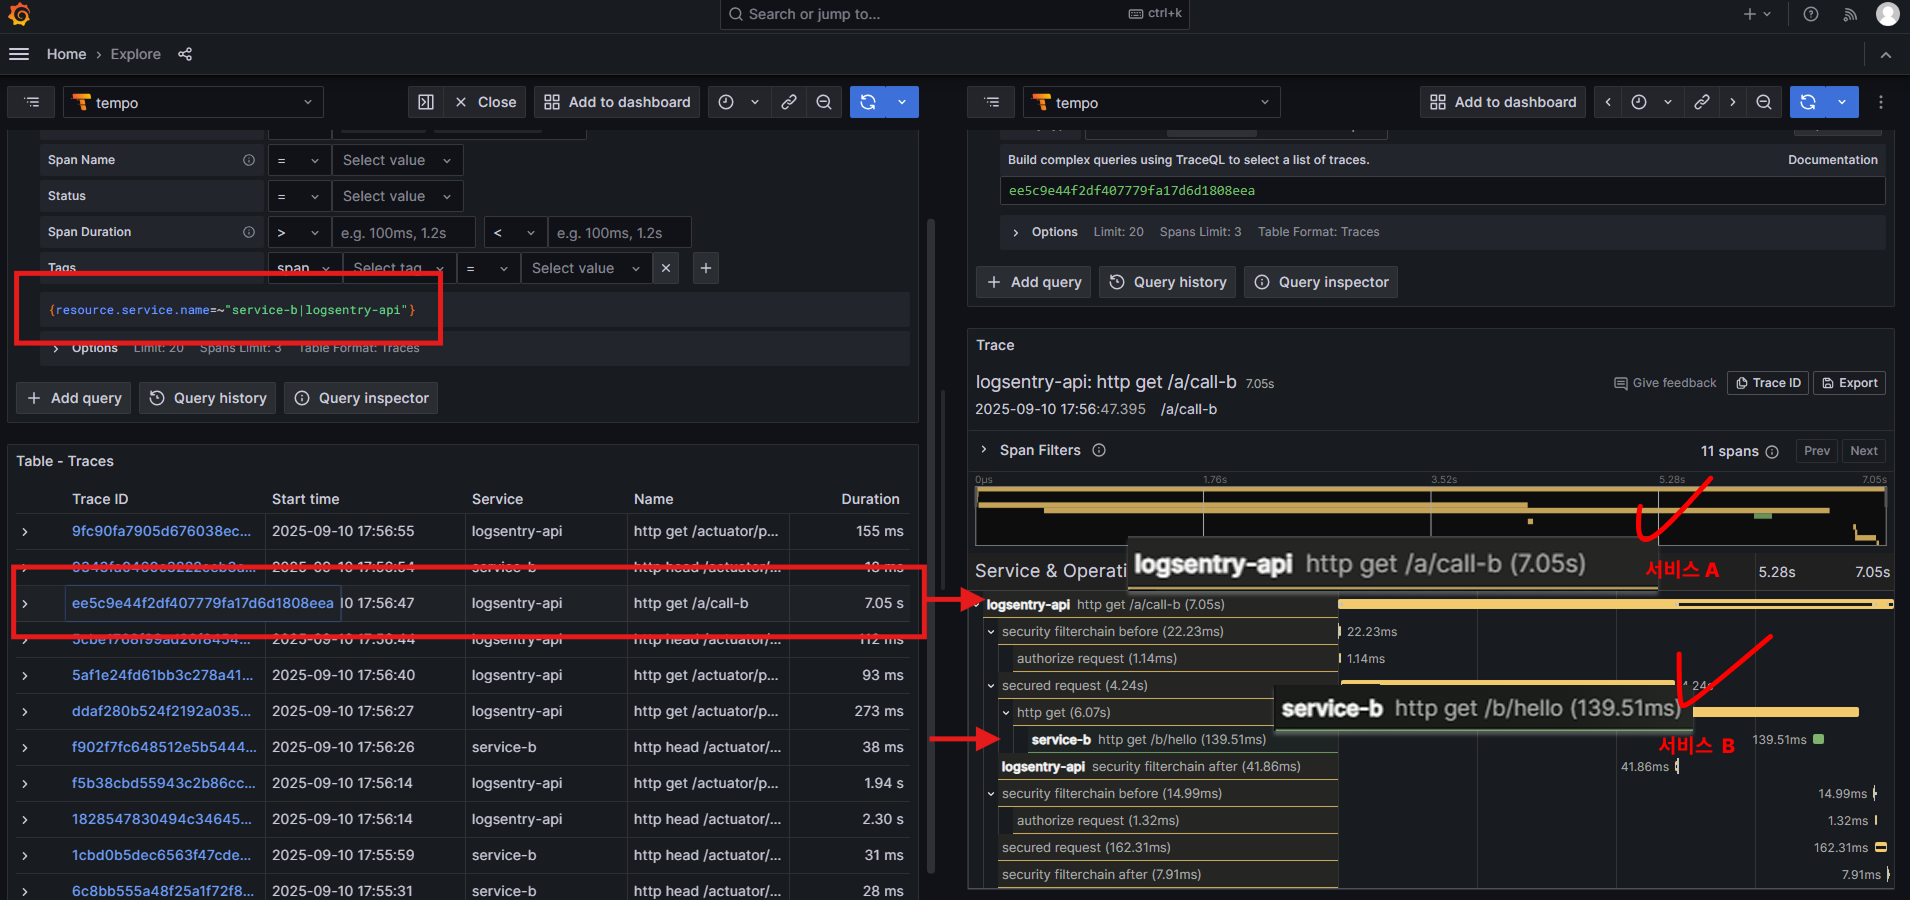Click the left pane vertical scrollbar

[x=931, y=545]
